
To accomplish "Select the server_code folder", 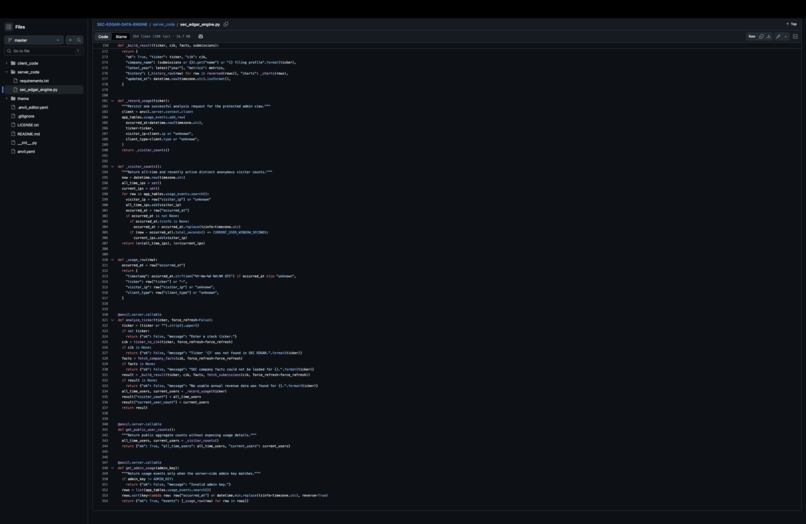I will (28, 72).
